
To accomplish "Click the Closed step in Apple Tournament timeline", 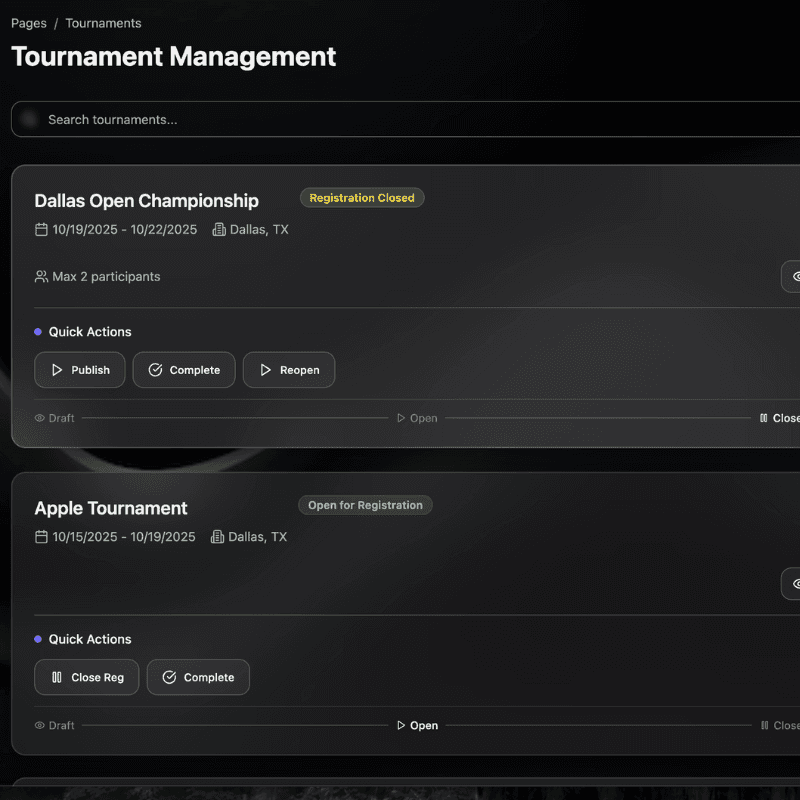I will [780, 726].
